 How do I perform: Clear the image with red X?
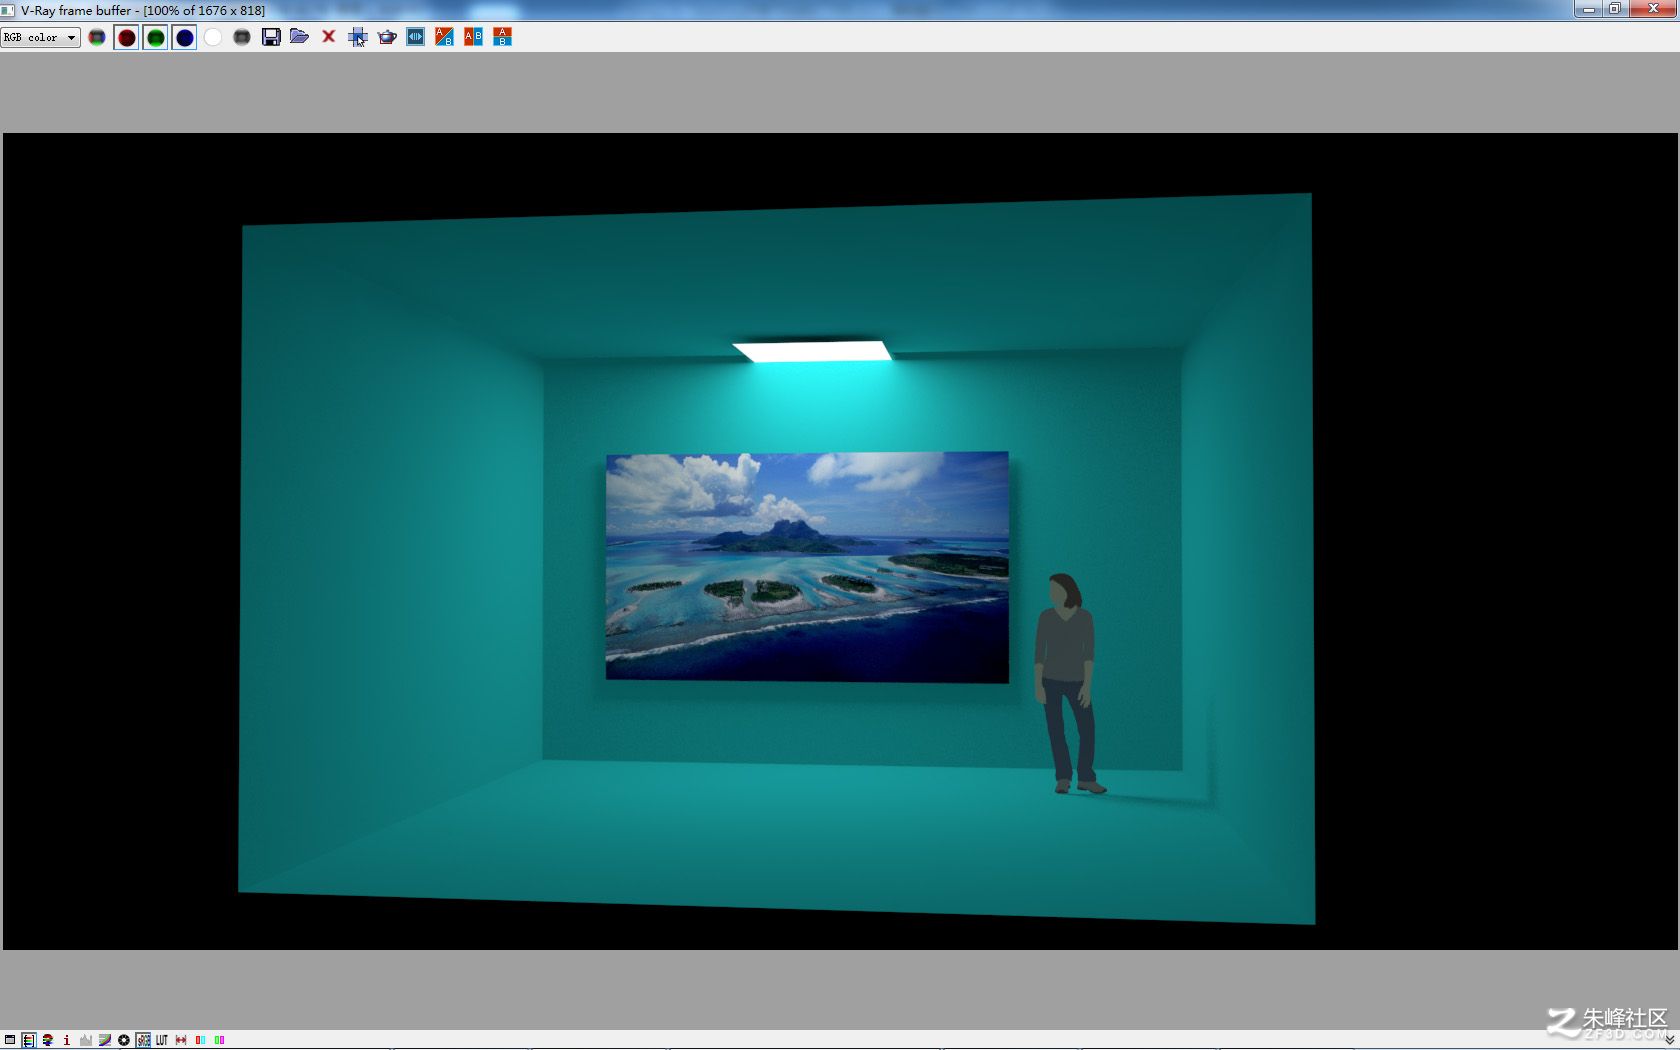coord(328,37)
